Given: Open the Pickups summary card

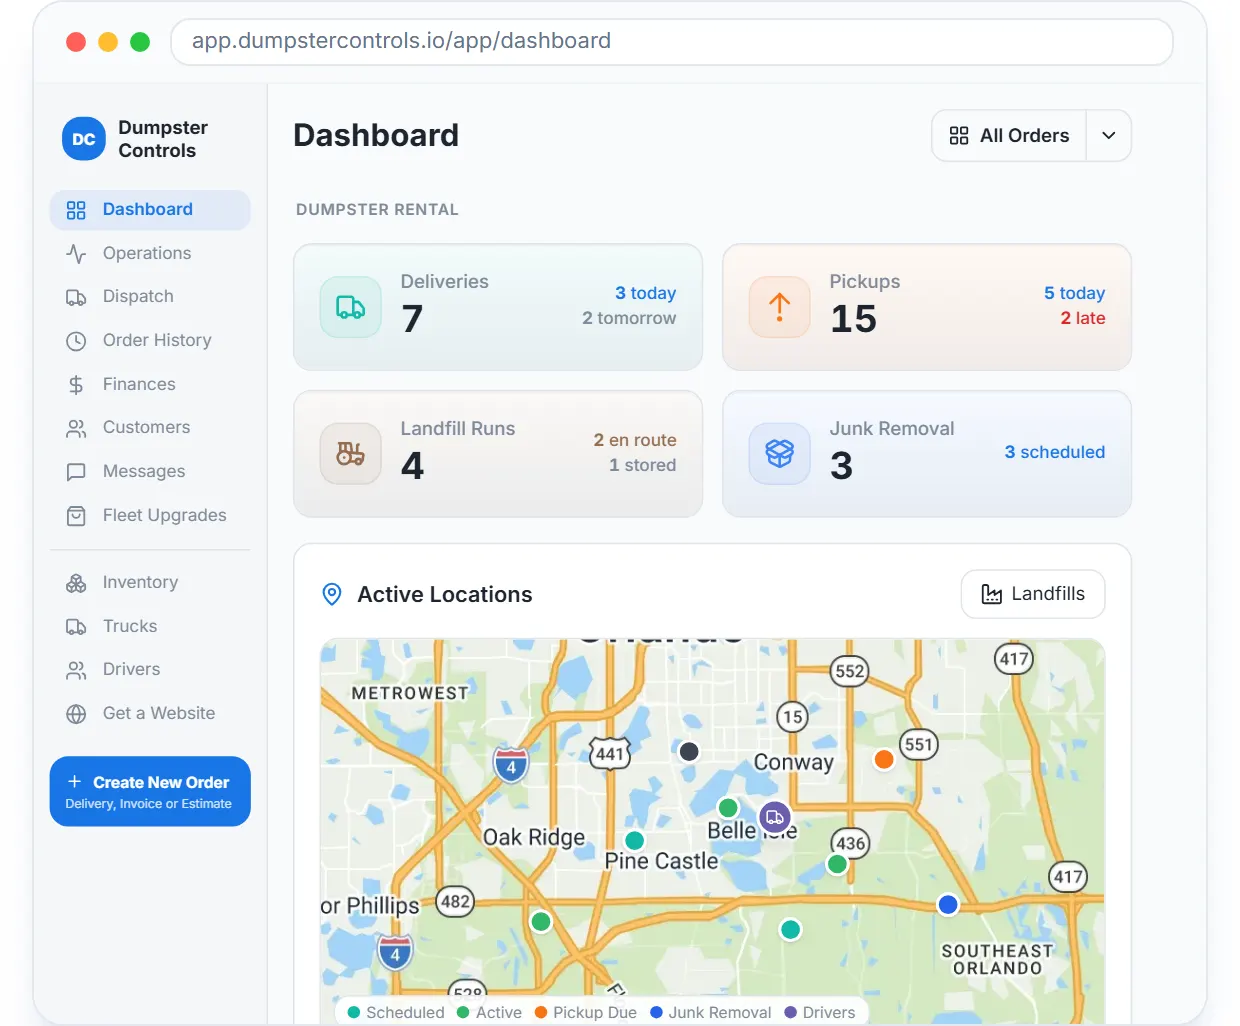Looking at the screenshot, I should coord(927,307).
